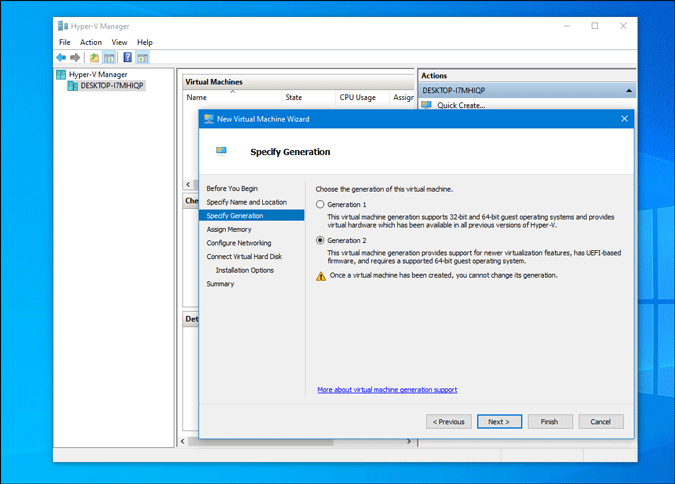The image size is (675, 484).
Task: Click the Assigned Memory column header
Action: [403, 97]
